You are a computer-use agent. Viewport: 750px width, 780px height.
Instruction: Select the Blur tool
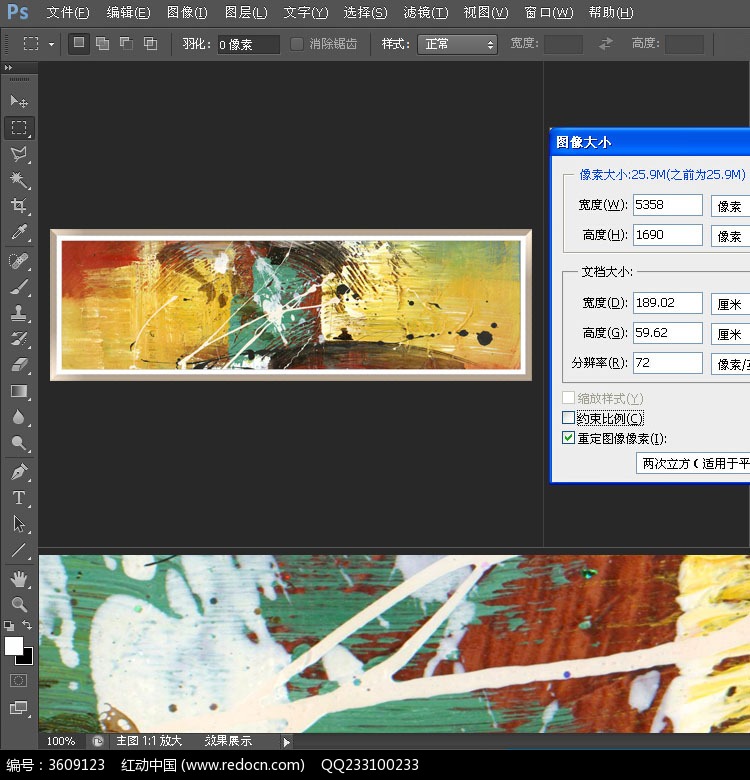(x=19, y=417)
